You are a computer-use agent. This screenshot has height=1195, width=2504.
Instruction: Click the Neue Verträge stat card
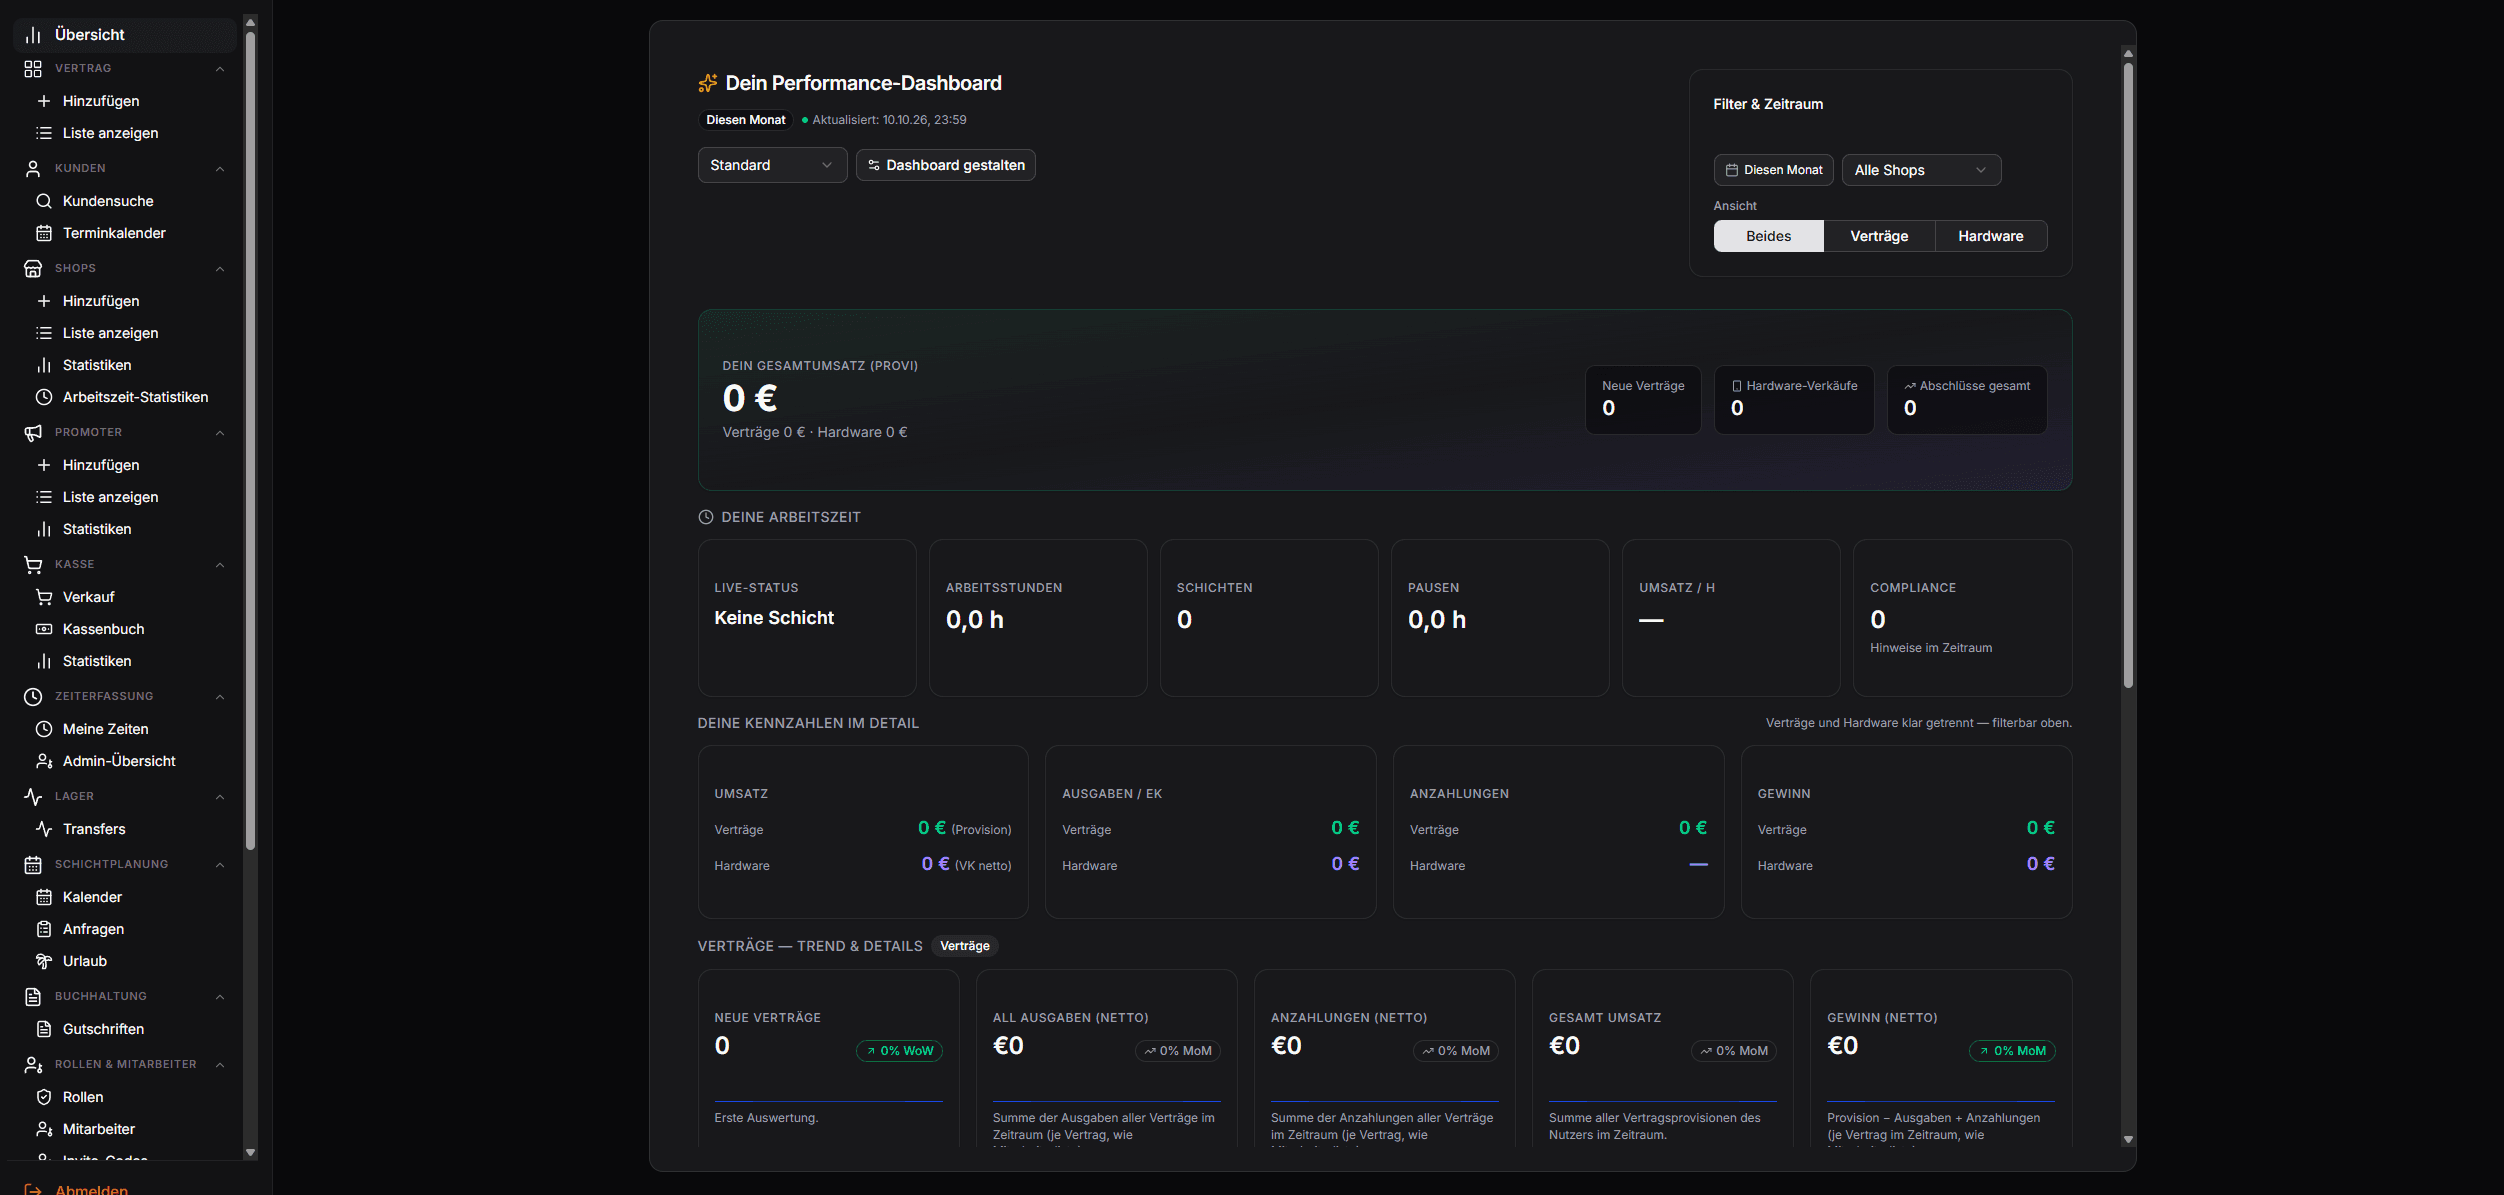tap(1642, 400)
